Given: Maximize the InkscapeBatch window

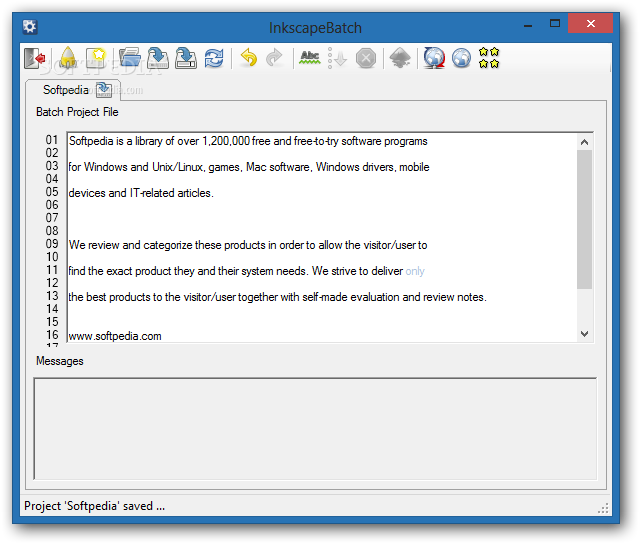Looking at the screenshot, I should tap(555, 24).
